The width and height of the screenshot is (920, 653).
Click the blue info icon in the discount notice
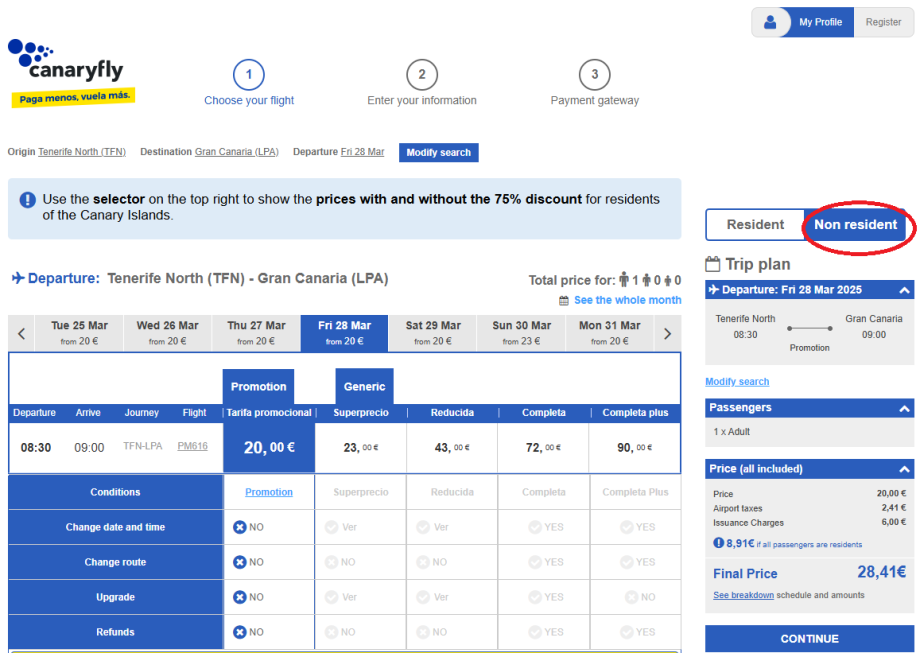pos(27,200)
